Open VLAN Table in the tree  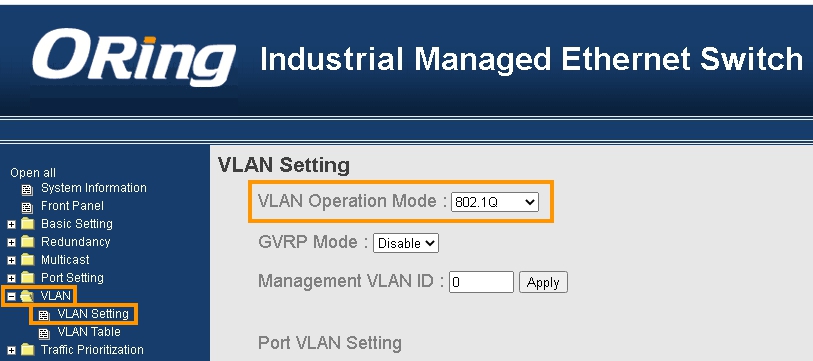pos(89,332)
